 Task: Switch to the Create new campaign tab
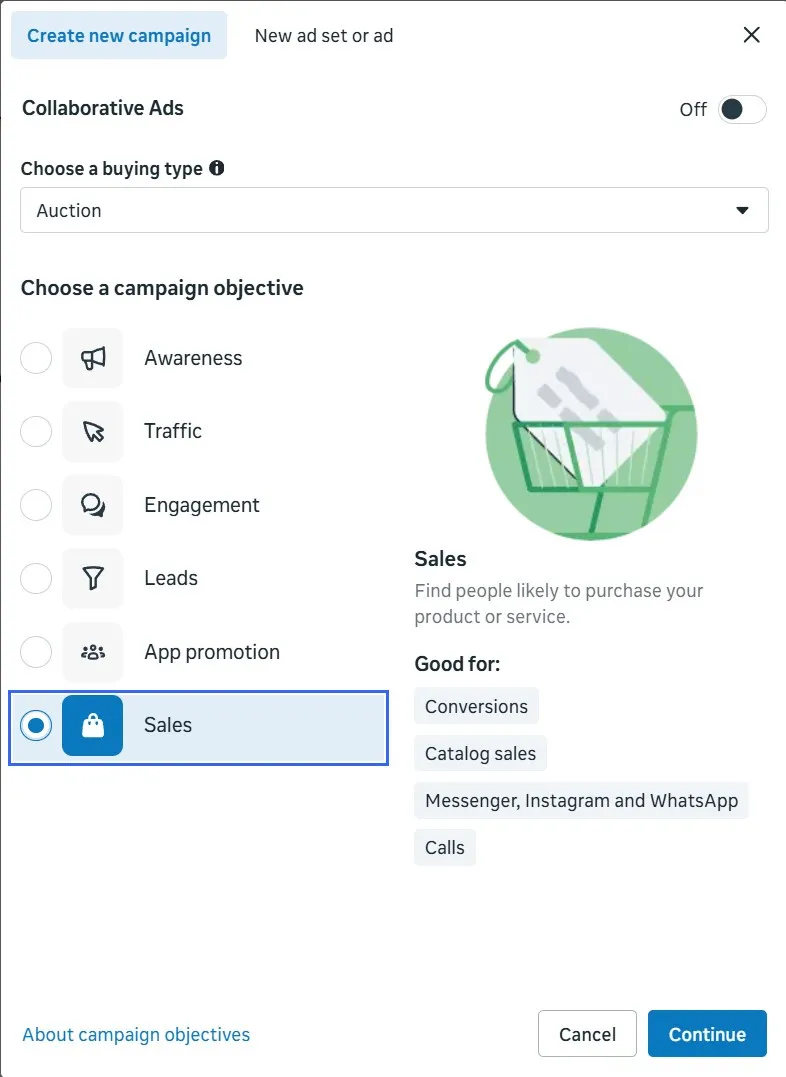(x=119, y=35)
